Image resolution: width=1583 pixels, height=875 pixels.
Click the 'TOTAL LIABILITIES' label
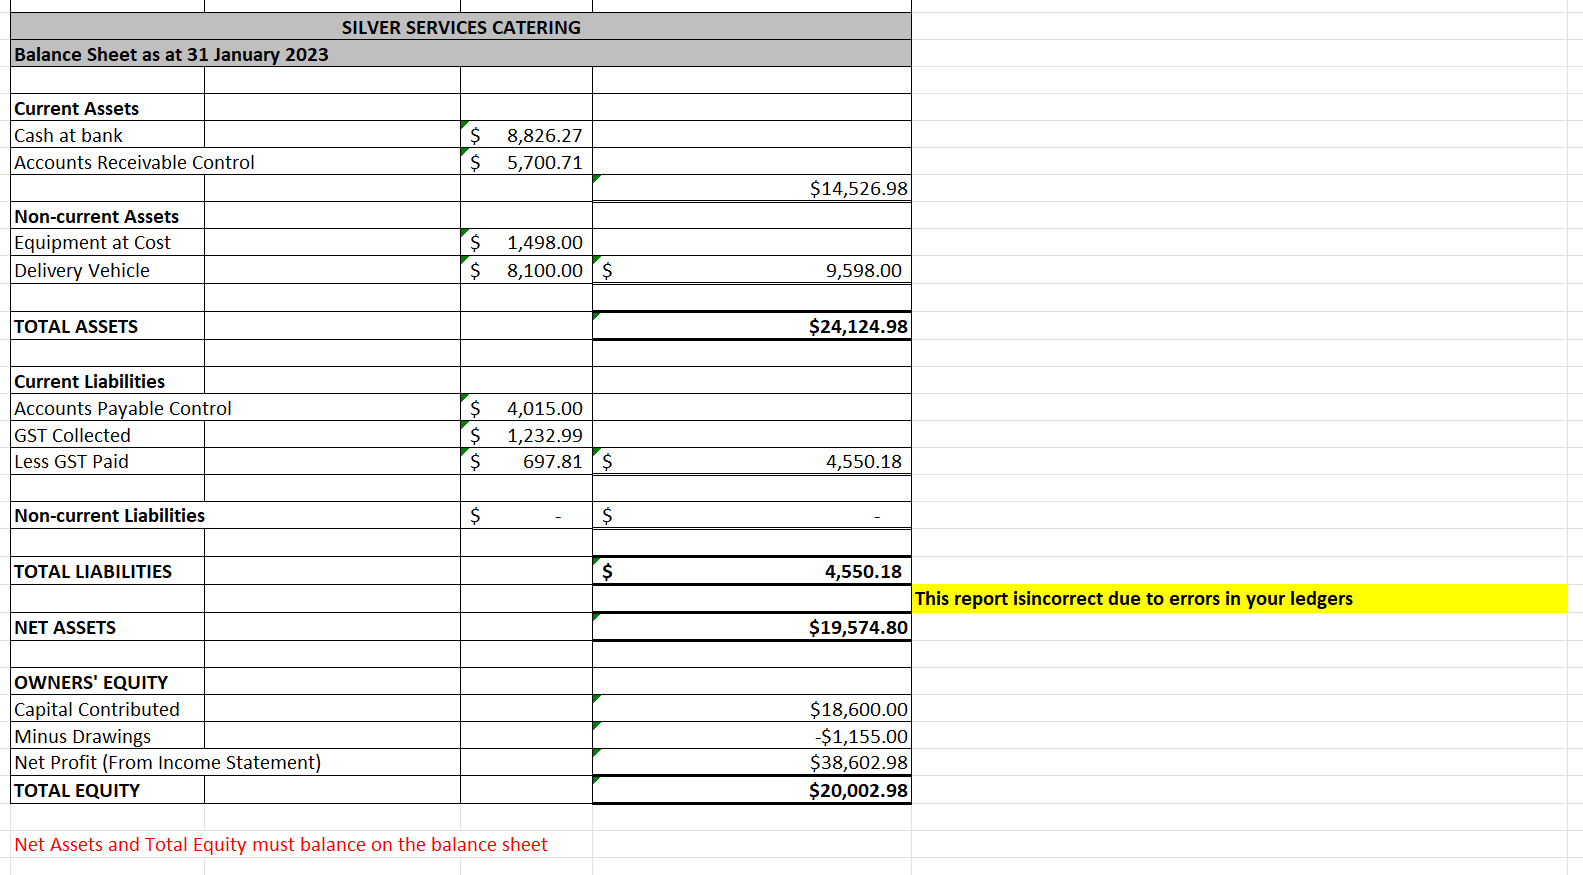pyautogui.click(x=93, y=571)
